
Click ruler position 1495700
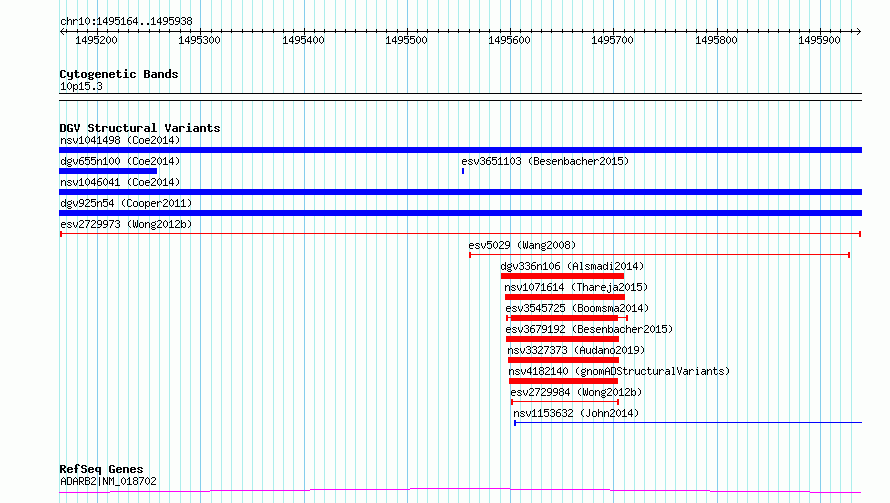(x=612, y=40)
